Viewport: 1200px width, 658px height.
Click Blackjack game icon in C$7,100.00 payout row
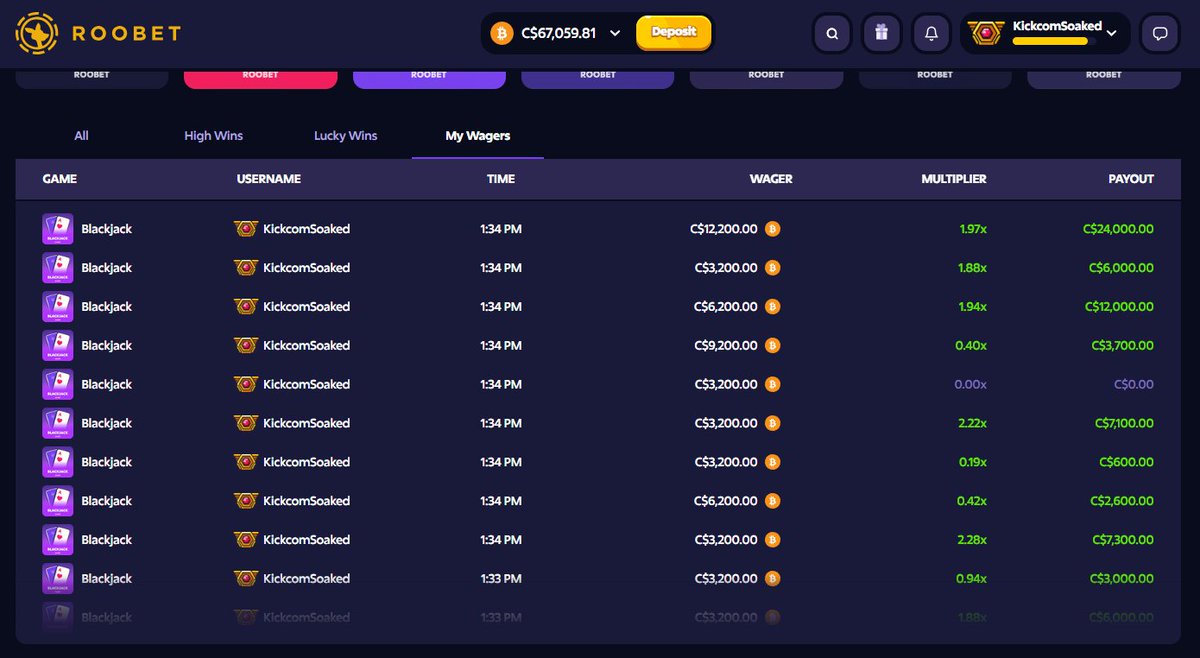(57, 424)
